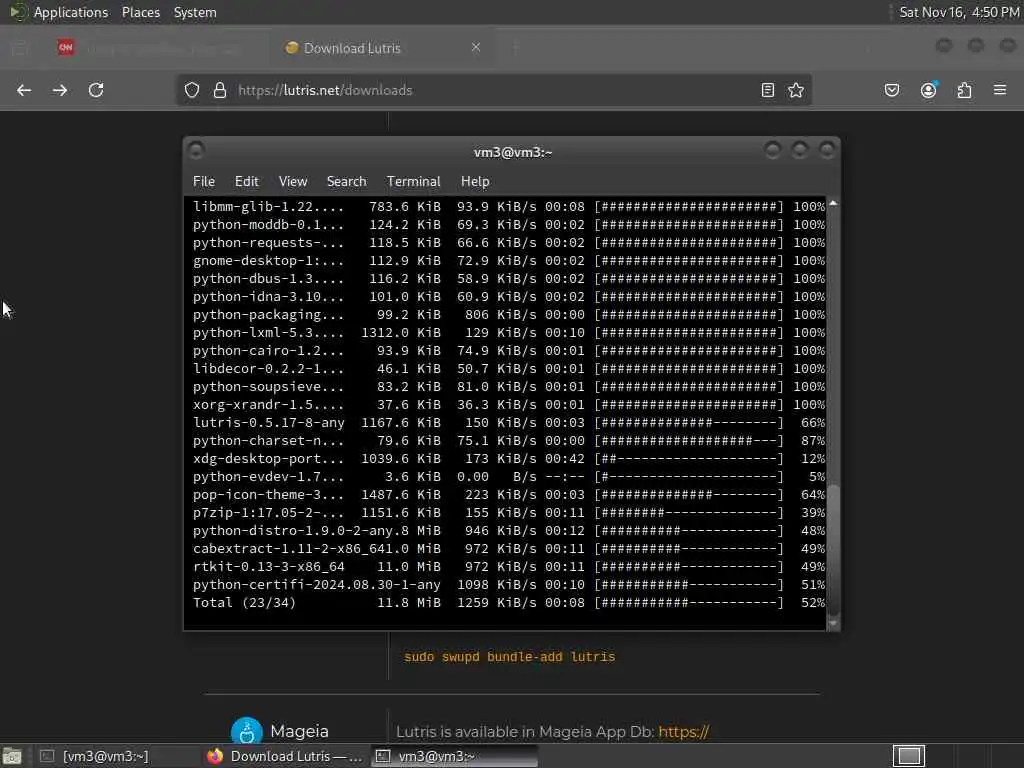Viewport: 1024px width, 768px height.
Task: Click the python-lxml-5.3.... row
Action: [x=509, y=332]
